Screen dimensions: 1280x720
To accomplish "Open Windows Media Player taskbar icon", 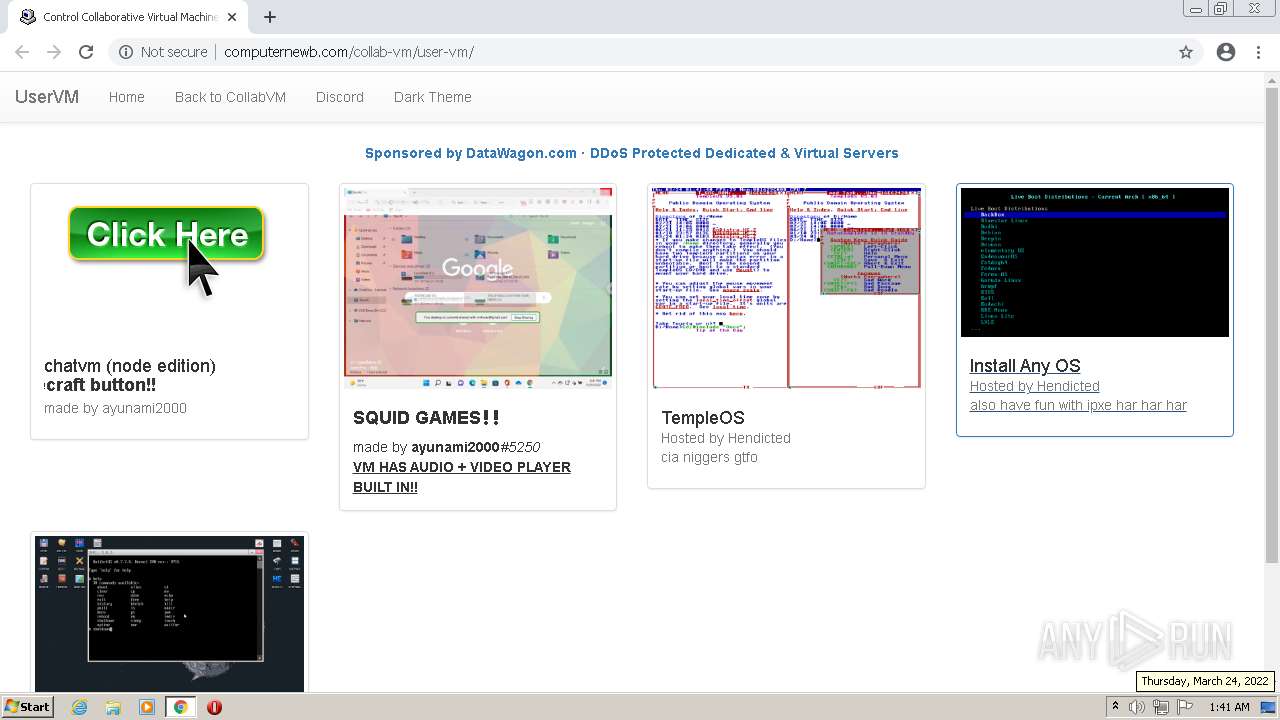I will pyautogui.click(x=147, y=707).
